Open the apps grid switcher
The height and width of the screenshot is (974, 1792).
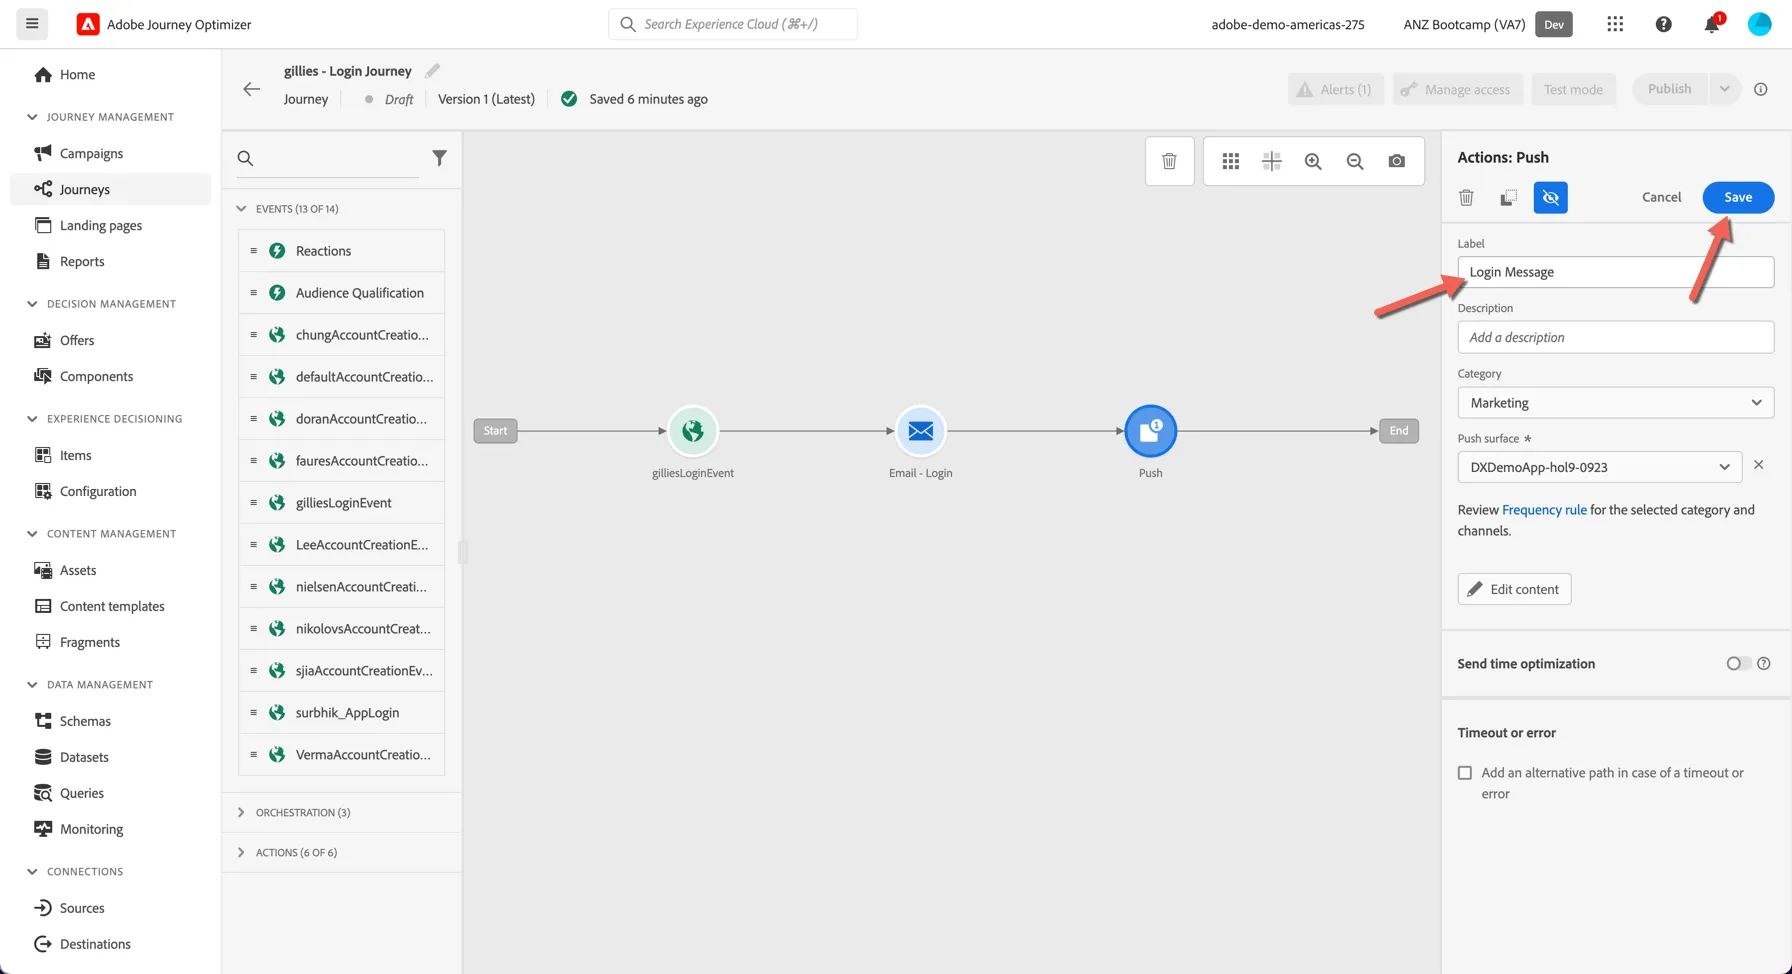[x=1615, y=24]
